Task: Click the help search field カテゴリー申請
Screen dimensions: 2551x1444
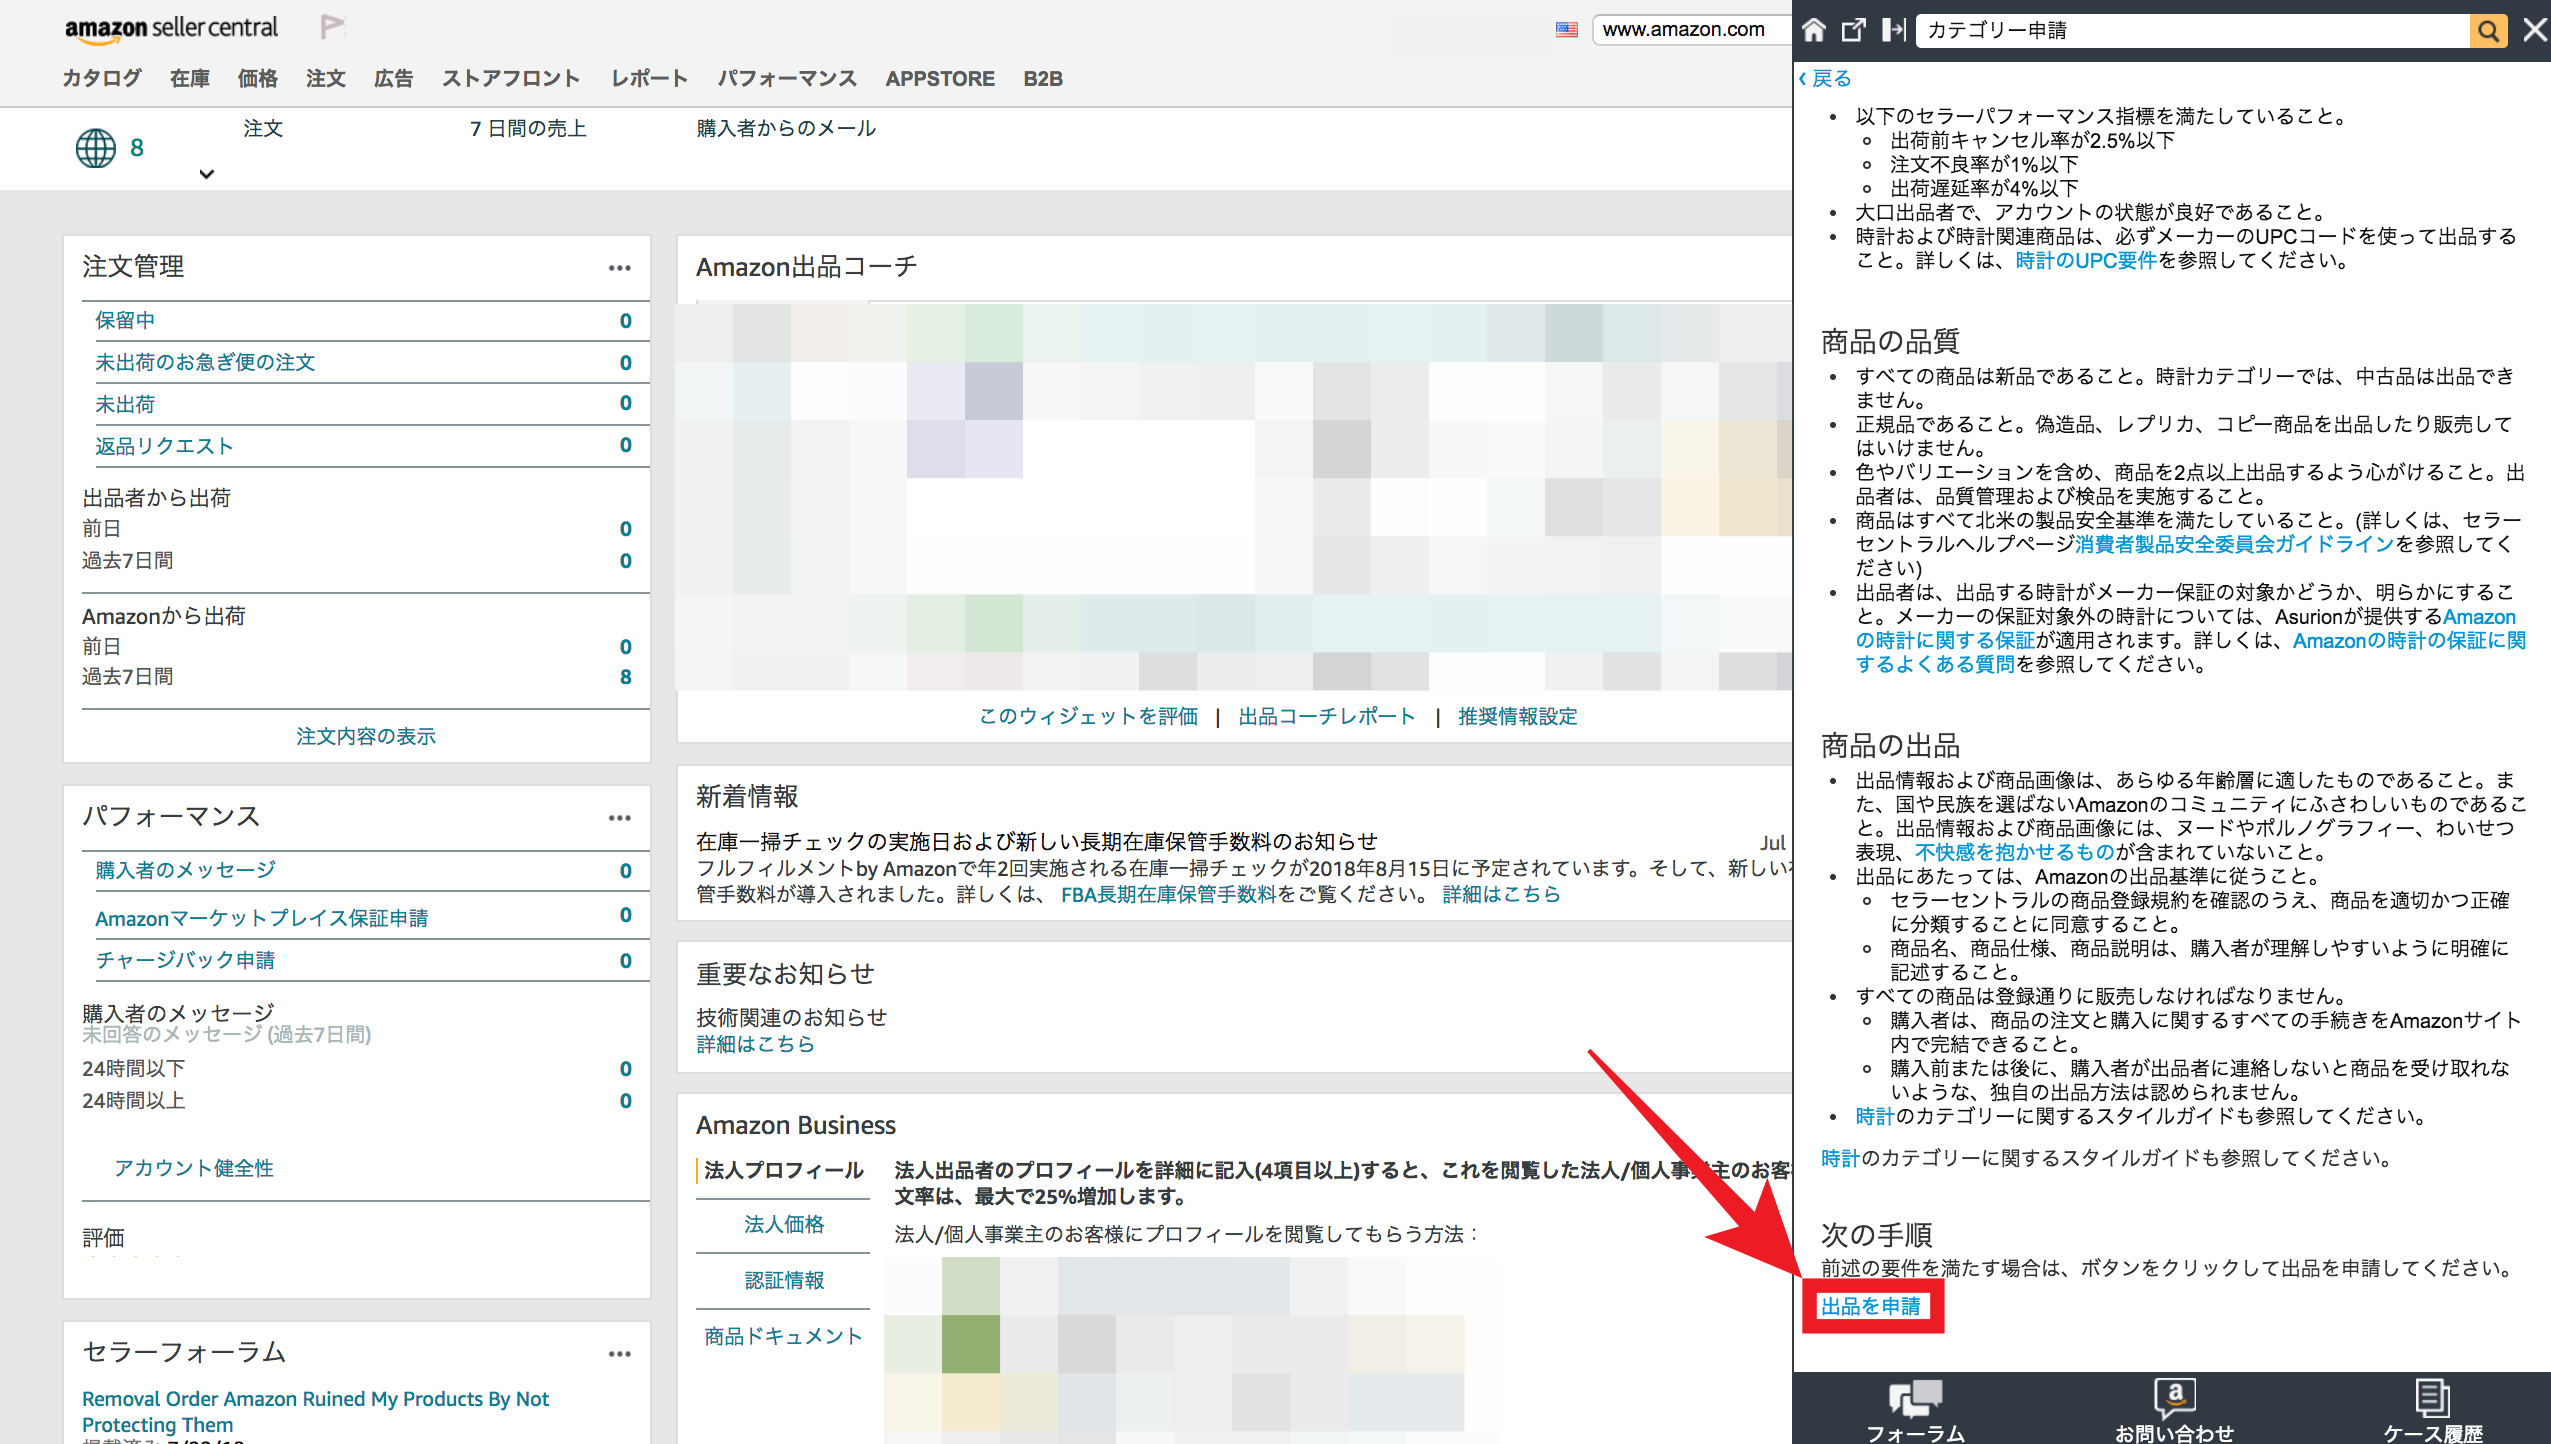Action: [2193, 30]
